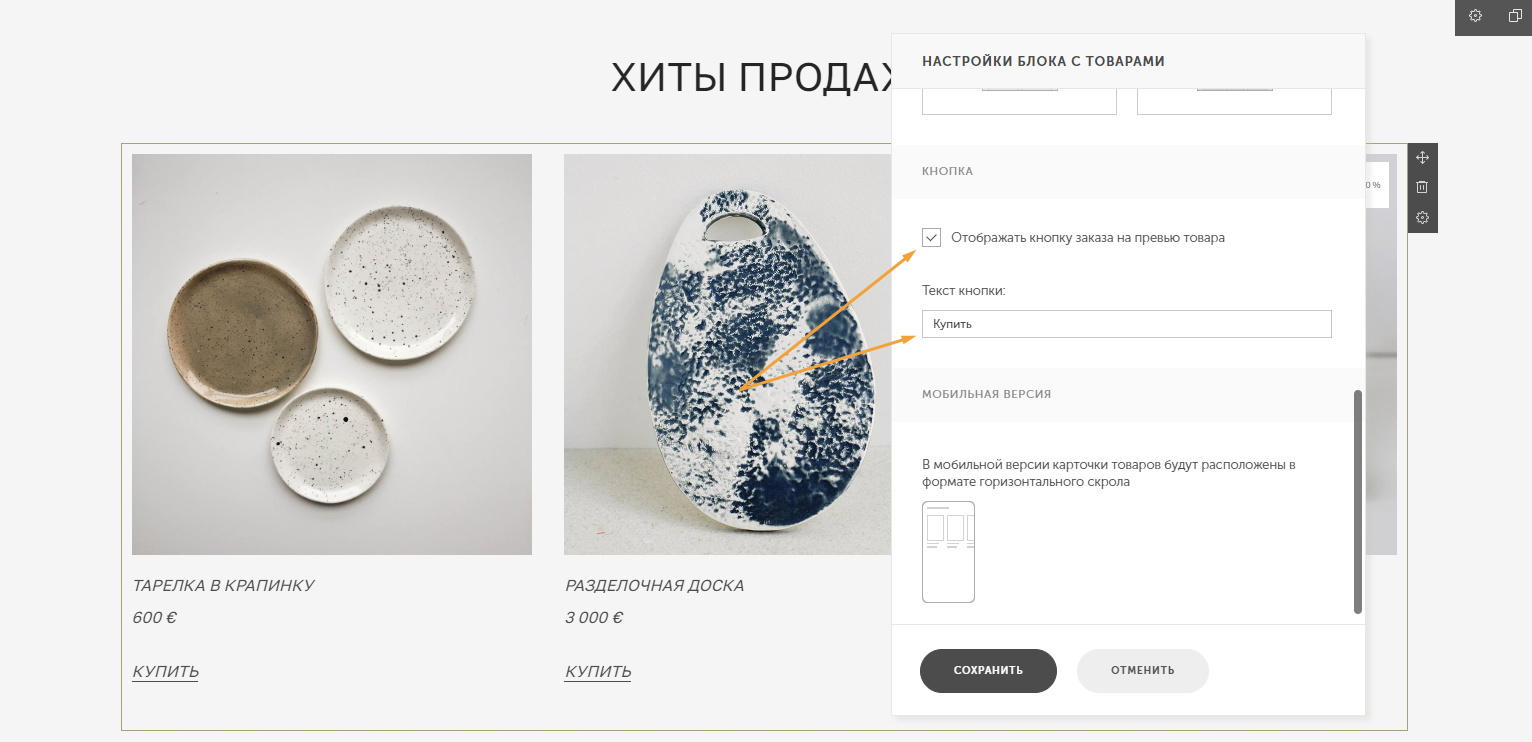Click the page settings gear icon in top bar
The height and width of the screenshot is (742, 1532).
1475,16
